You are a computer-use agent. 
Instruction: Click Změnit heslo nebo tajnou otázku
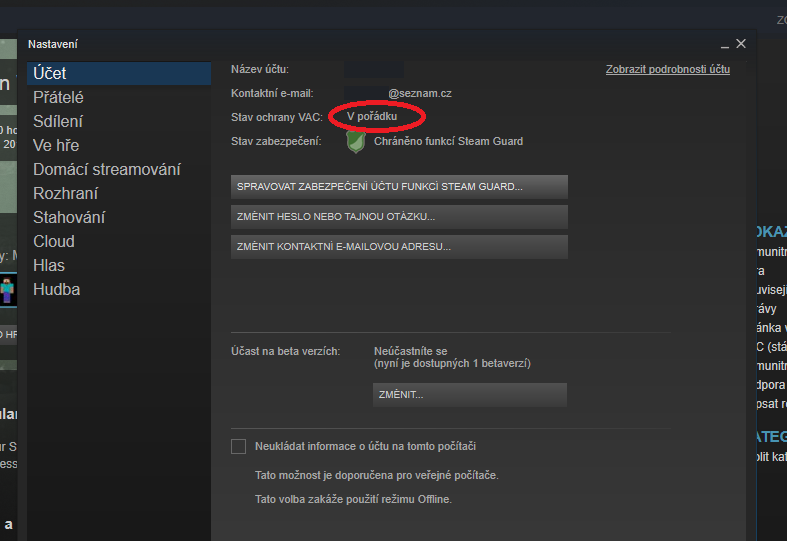pyautogui.click(x=399, y=216)
